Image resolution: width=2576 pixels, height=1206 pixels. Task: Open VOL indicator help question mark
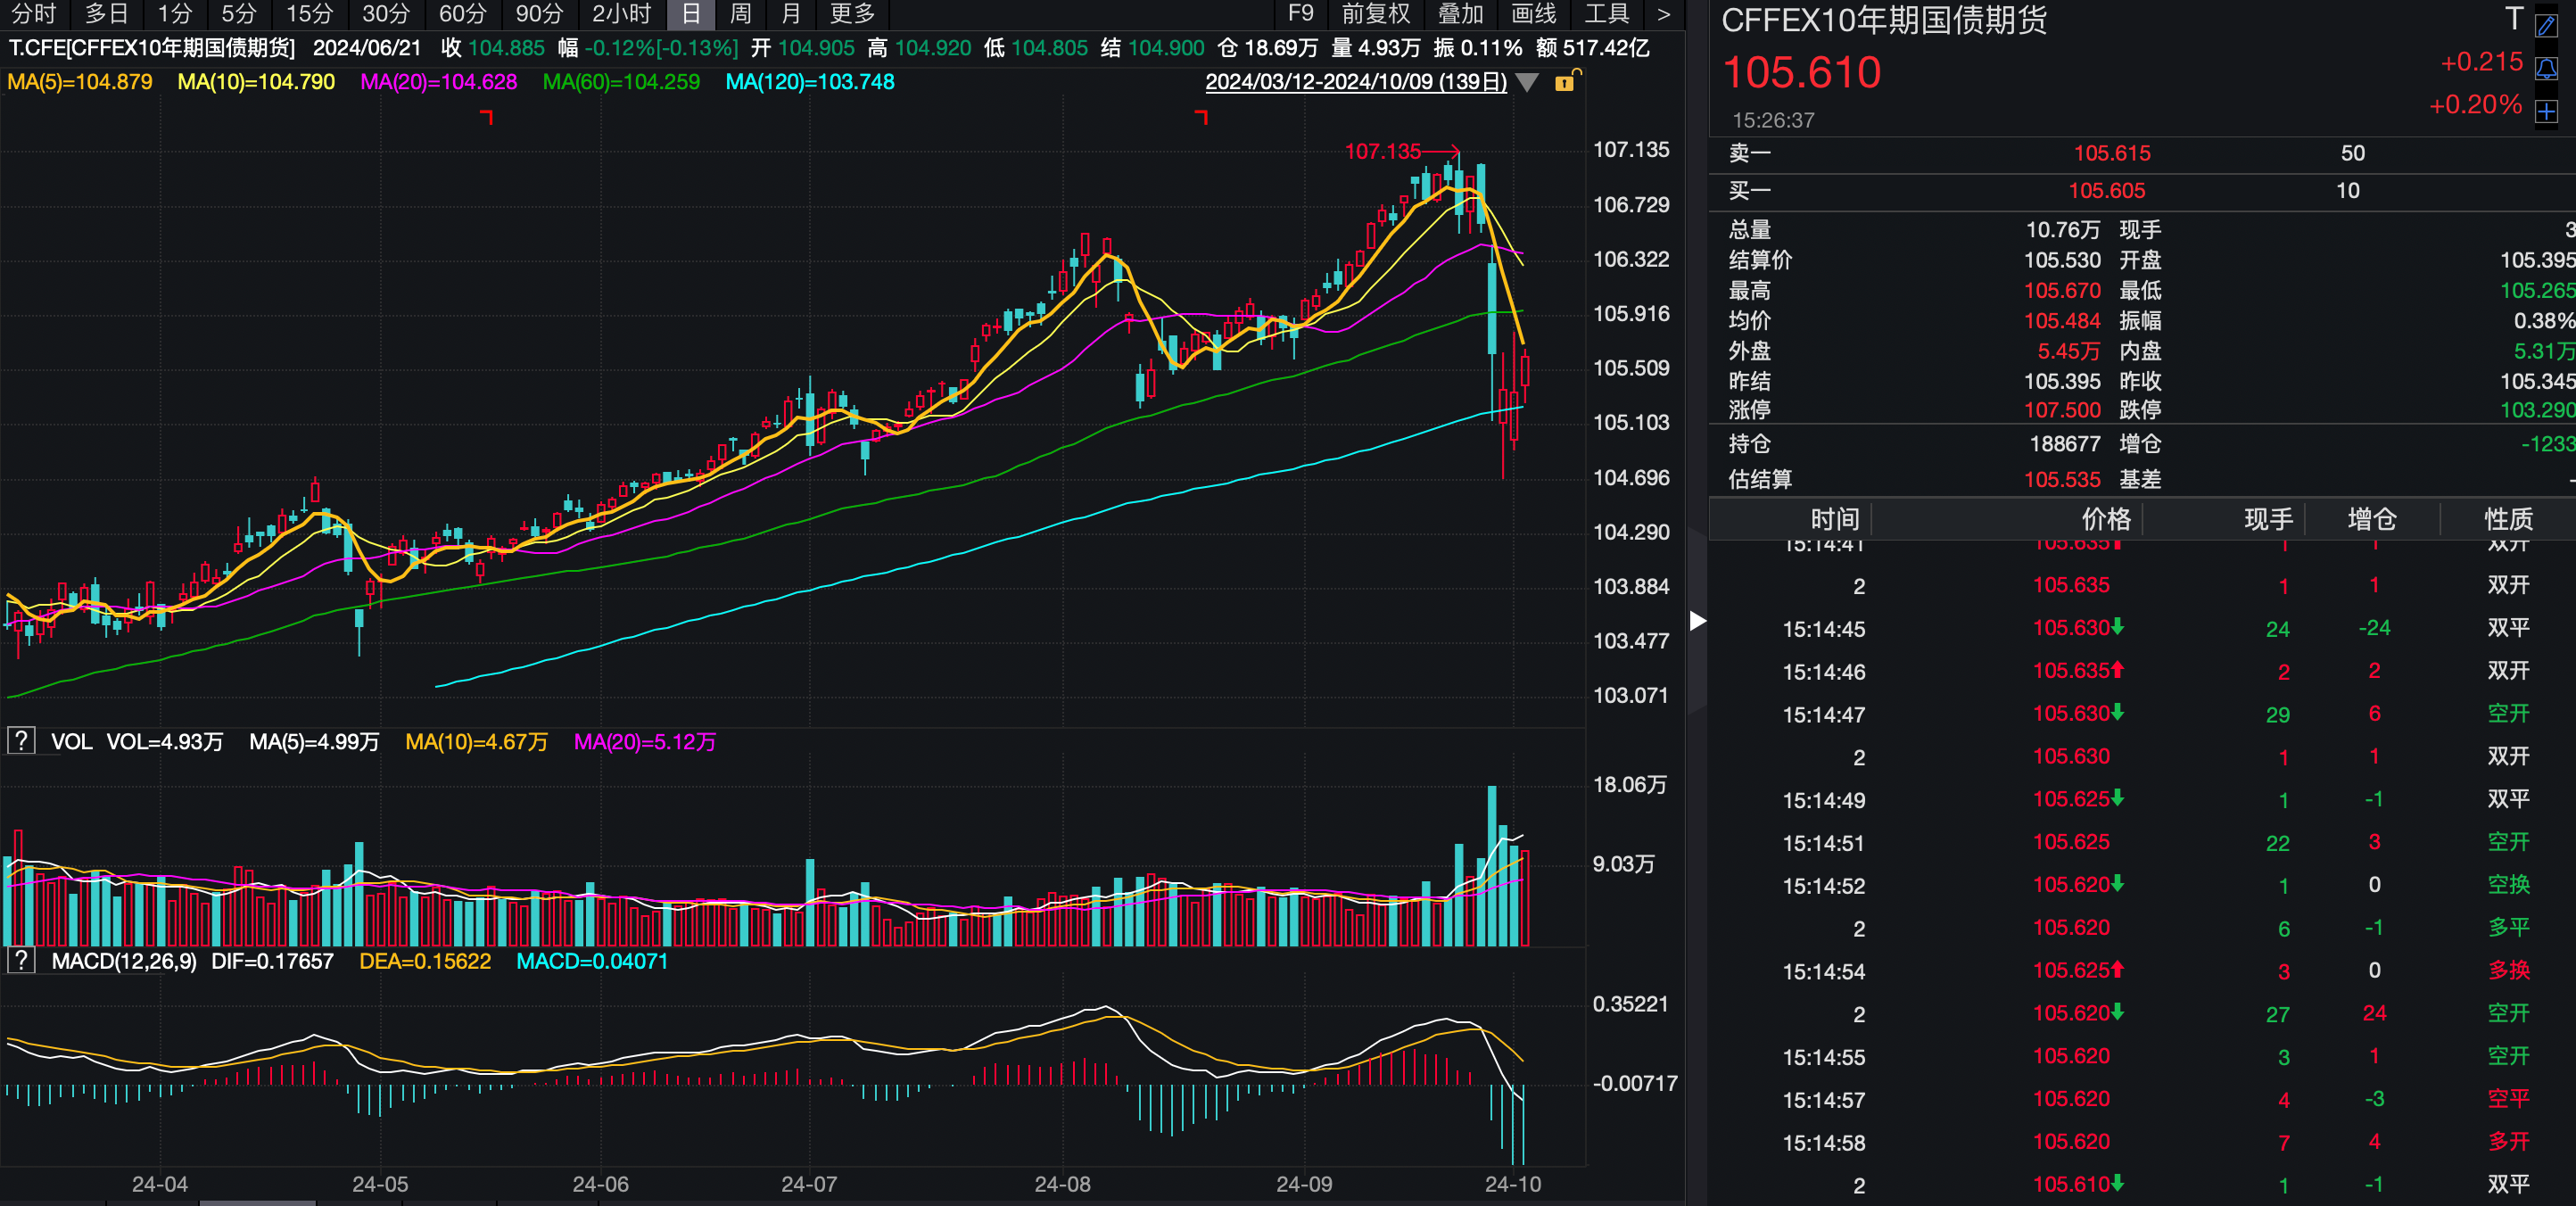(x=21, y=741)
